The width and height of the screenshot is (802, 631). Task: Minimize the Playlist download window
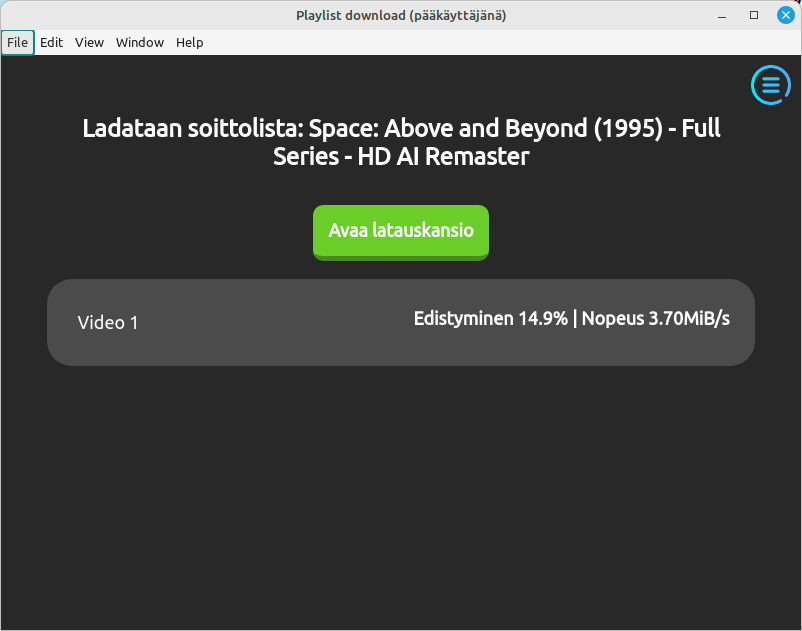tap(722, 15)
